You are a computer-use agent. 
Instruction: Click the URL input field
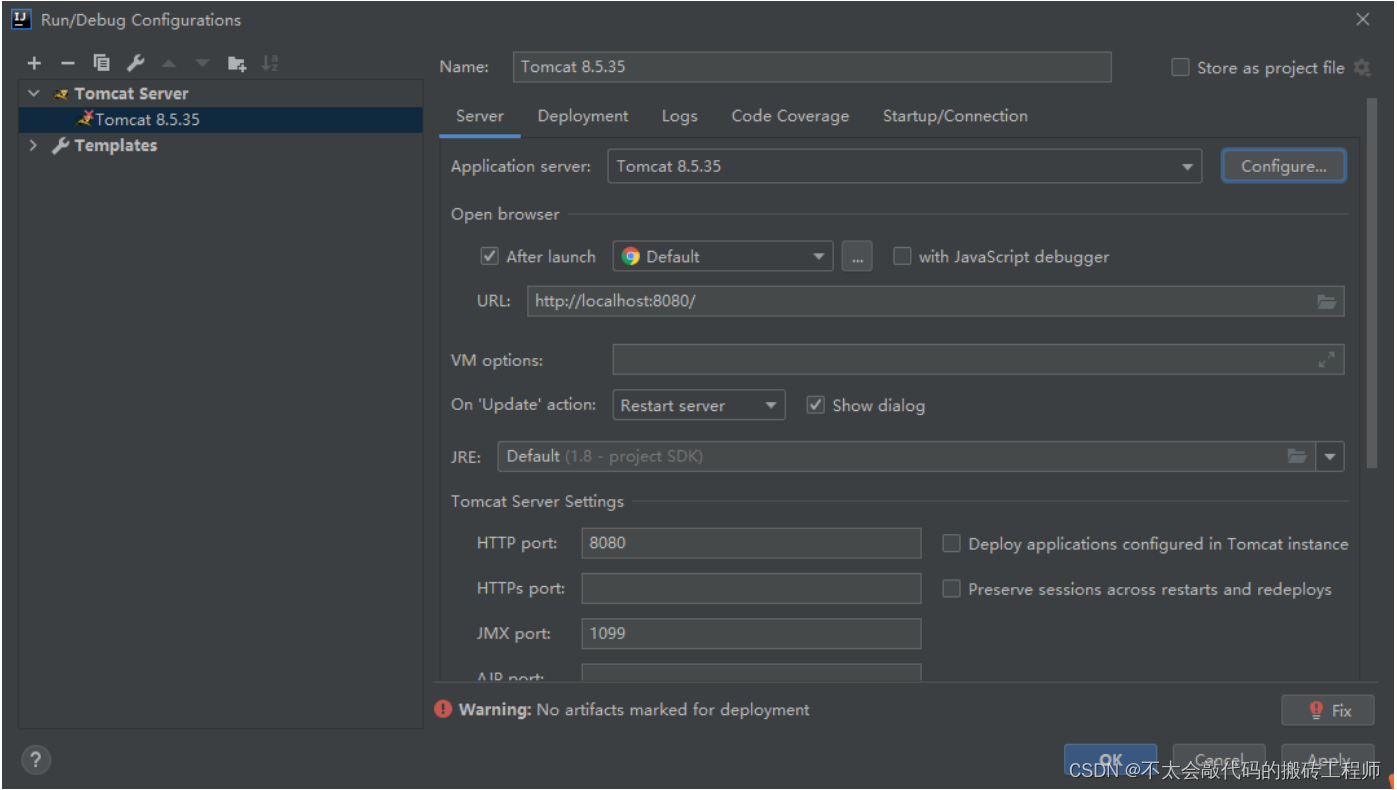point(936,301)
